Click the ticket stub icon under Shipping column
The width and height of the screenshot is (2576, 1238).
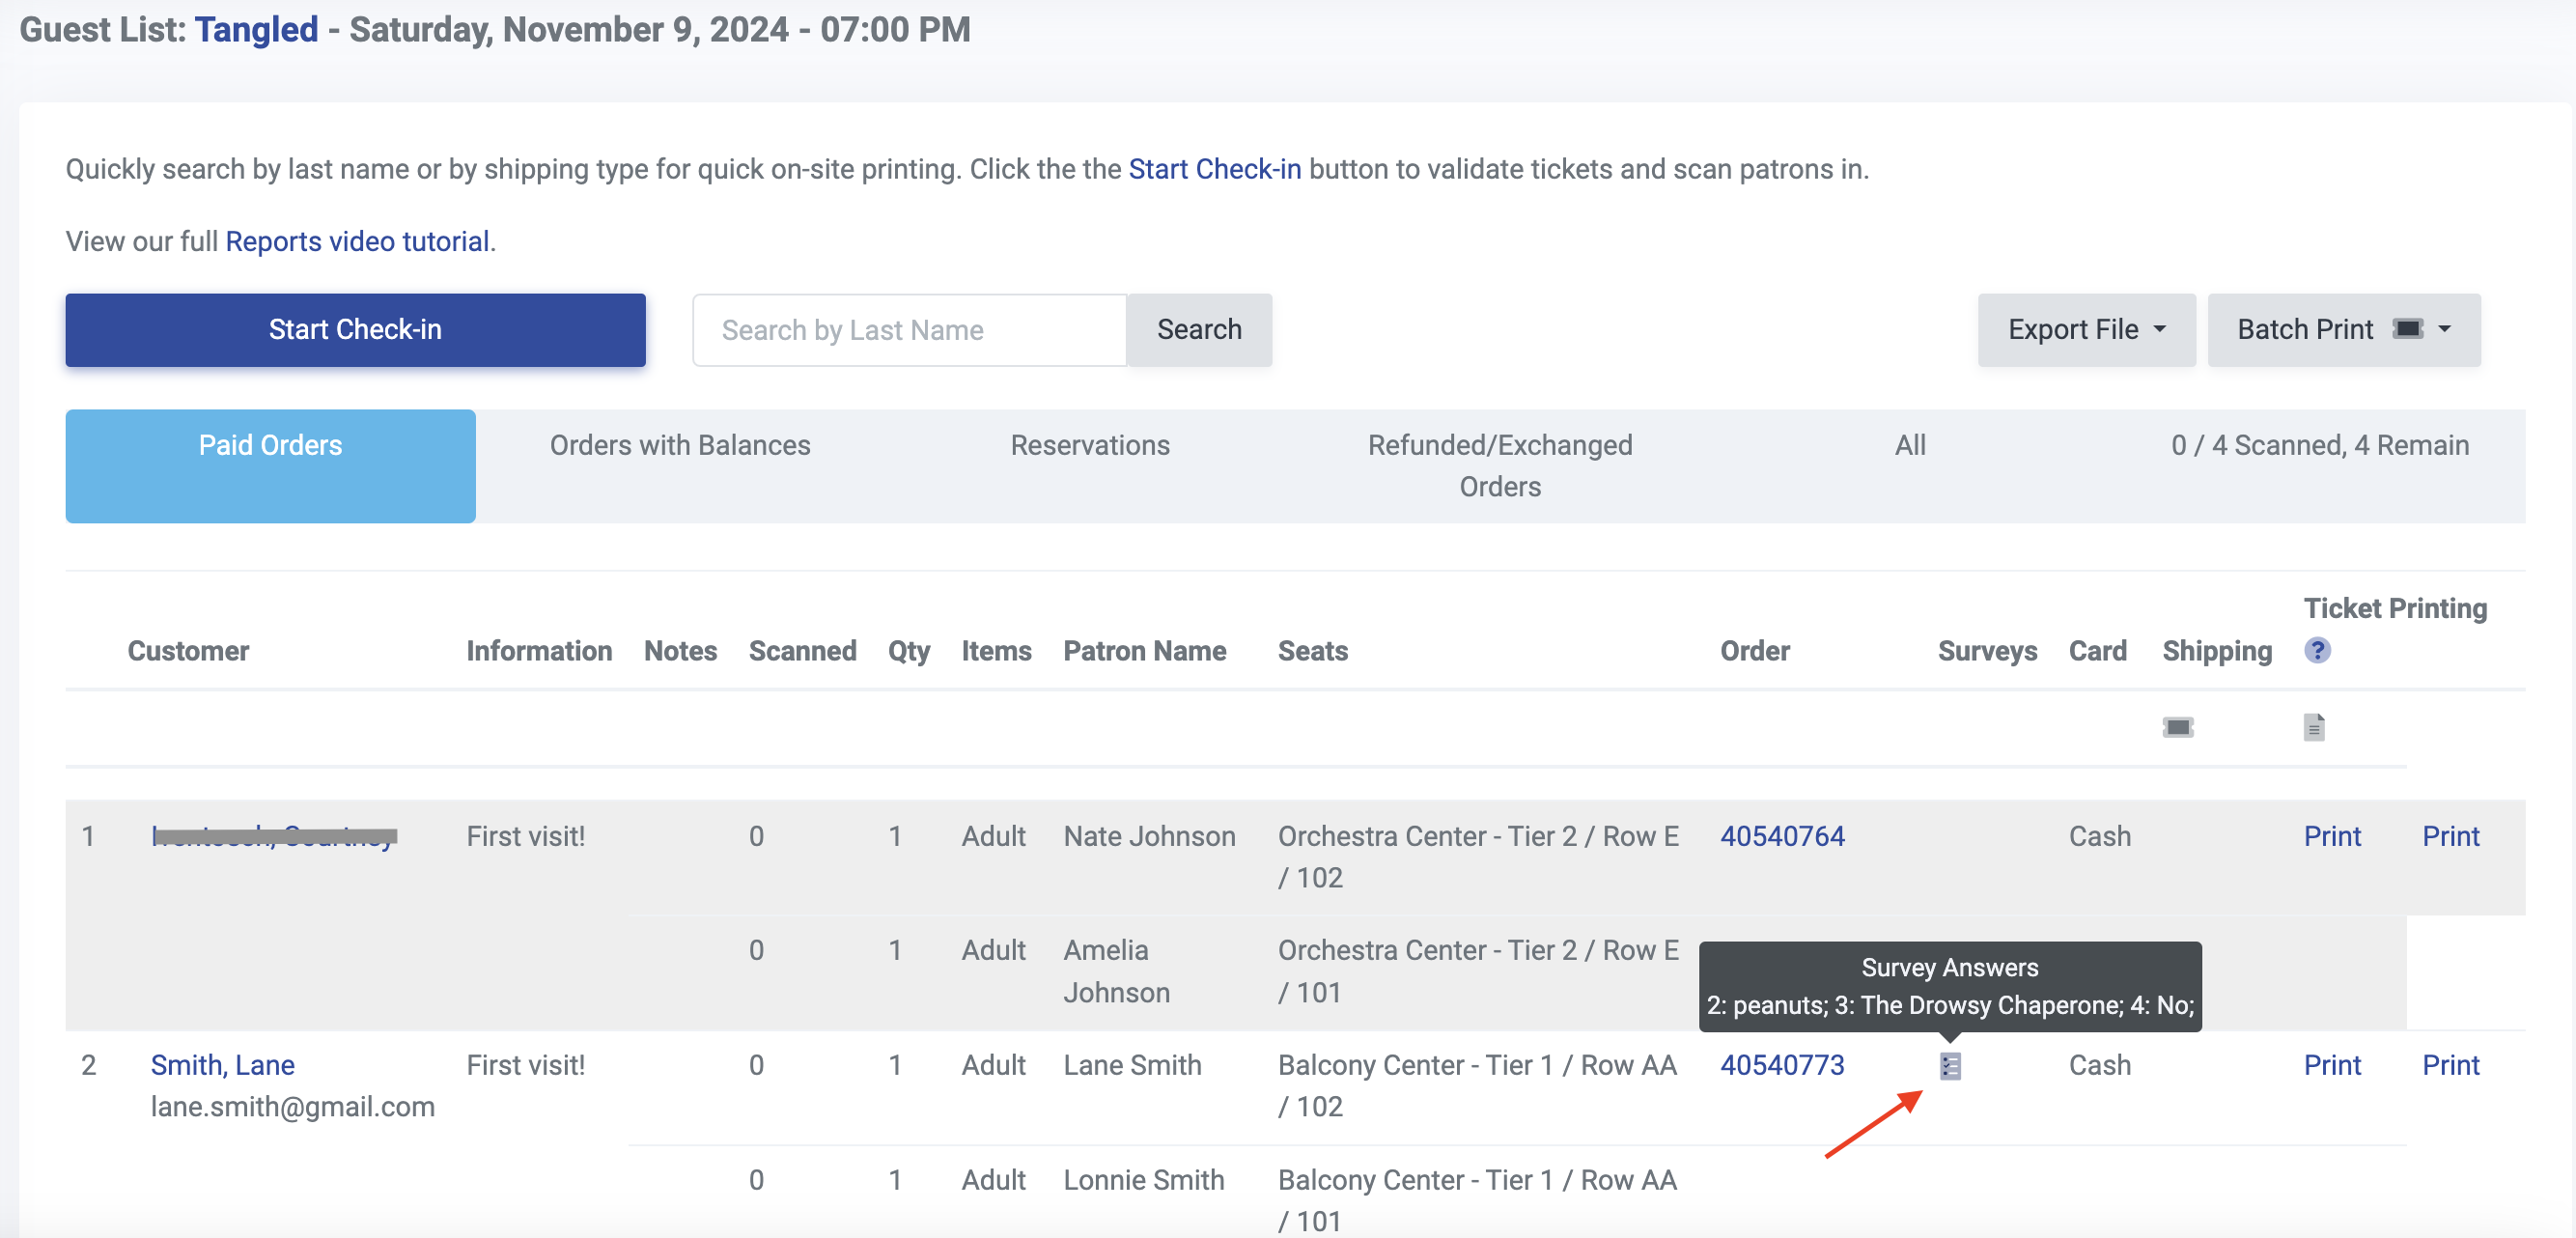click(2177, 727)
